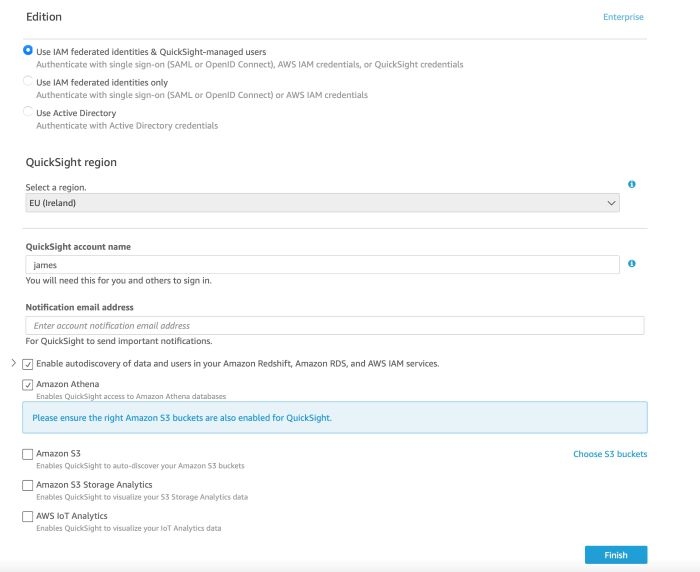Click the Finish button
This screenshot has width=700, height=572.
(616, 555)
